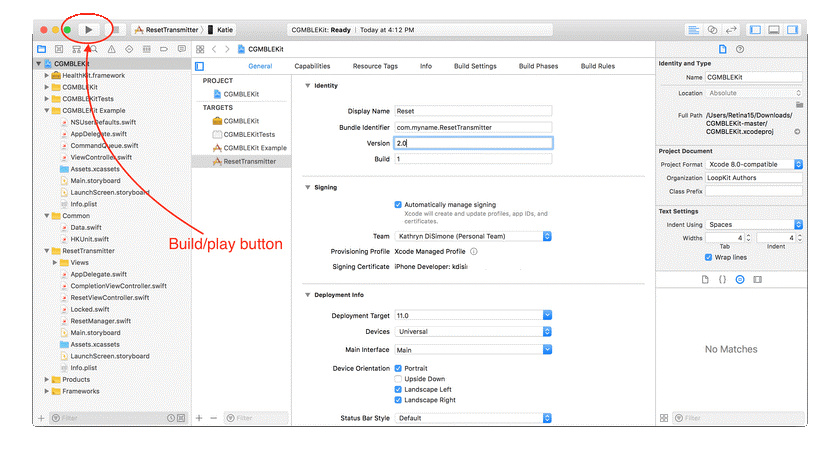Open the Code Snippet library
The width and height of the screenshot is (840, 473).
click(x=722, y=280)
